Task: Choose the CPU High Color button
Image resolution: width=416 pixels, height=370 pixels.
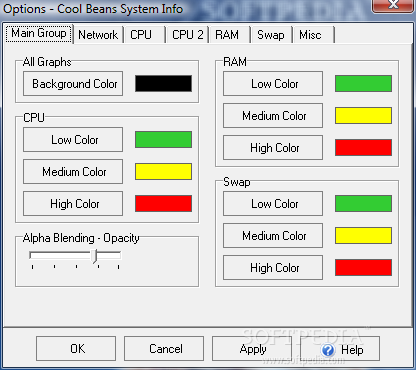Action: tap(73, 204)
